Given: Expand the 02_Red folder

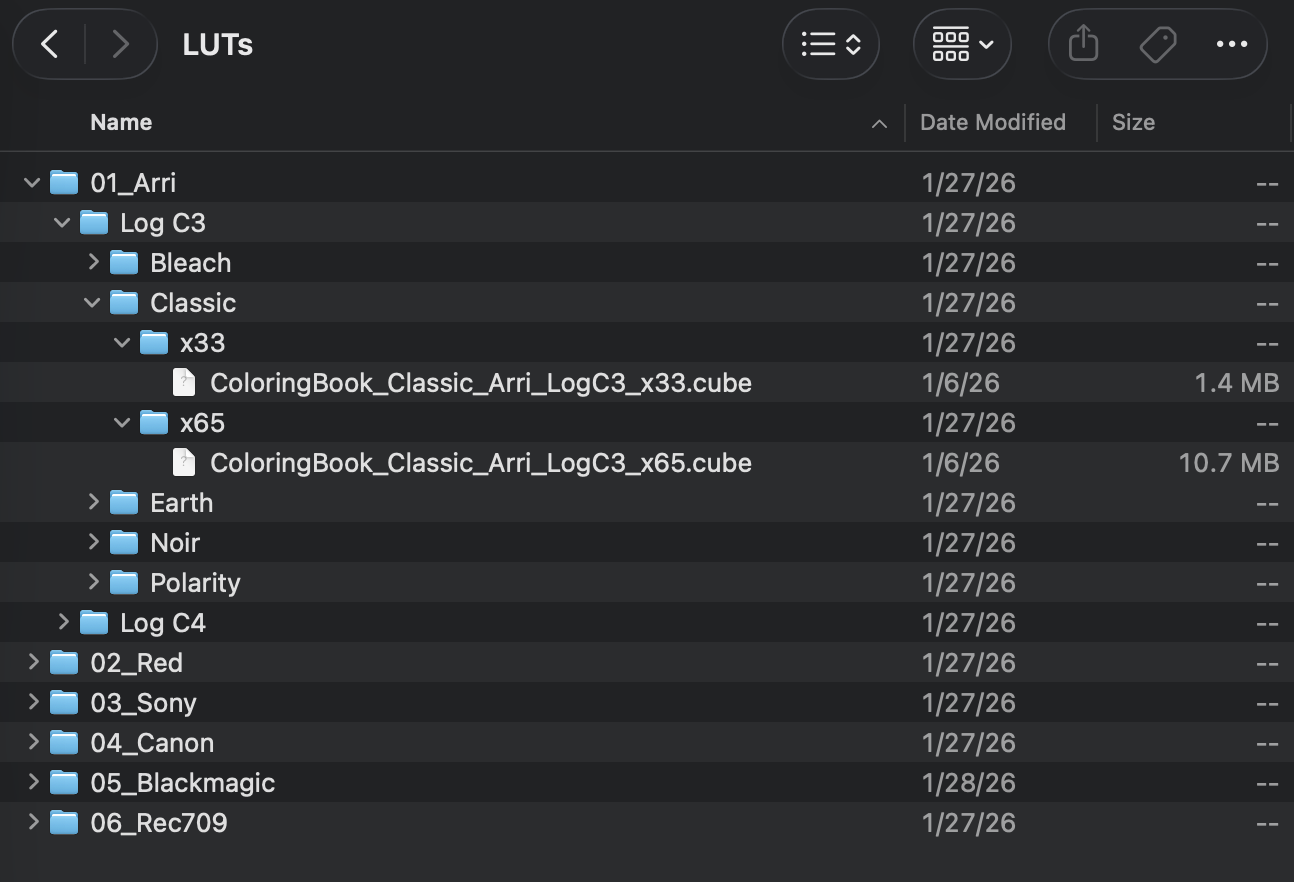Looking at the screenshot, I should pyautogui.click(x=31, y=662).
